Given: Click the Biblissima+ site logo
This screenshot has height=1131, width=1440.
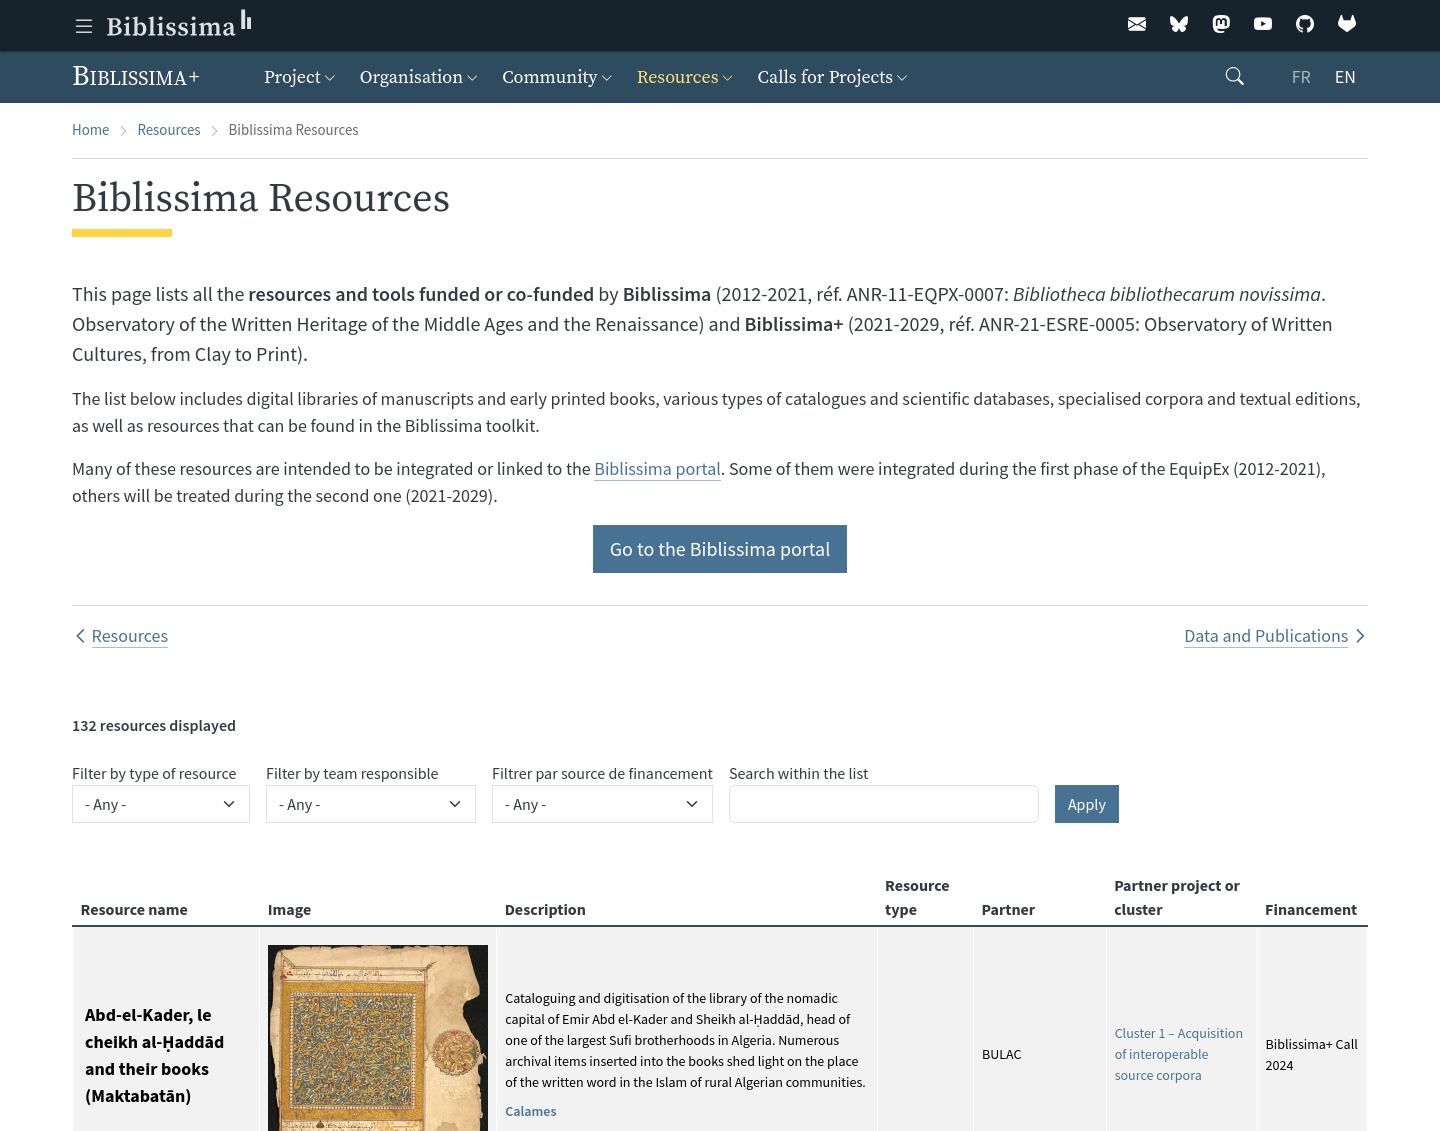Looking at the screenshot, I should 136,77.
